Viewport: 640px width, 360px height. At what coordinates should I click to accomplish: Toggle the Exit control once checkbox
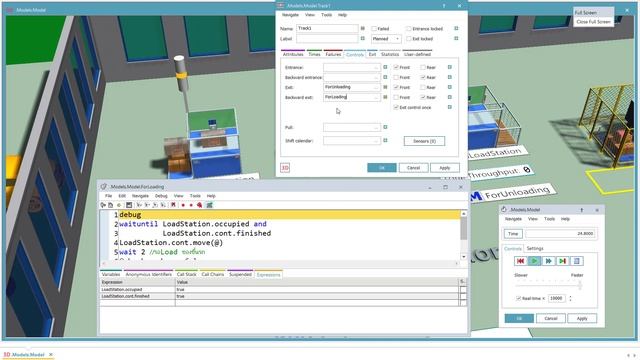tap(396, 107)
